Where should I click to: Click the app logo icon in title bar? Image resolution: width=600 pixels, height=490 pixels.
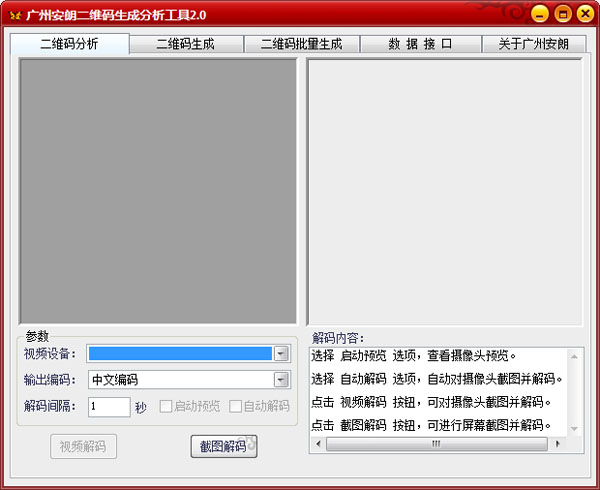[x=14, y=14]
